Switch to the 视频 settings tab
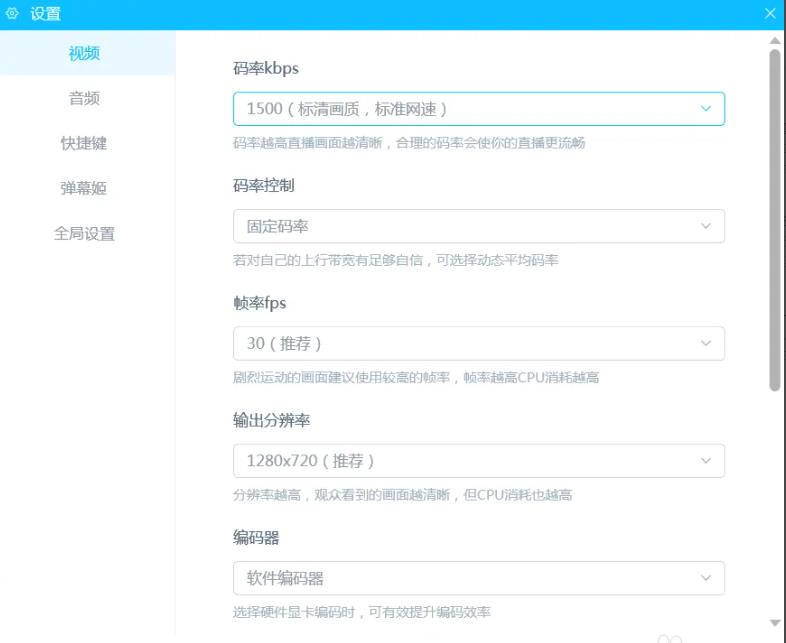This screenshot has width=786, height=643. [x=84, y=54]
